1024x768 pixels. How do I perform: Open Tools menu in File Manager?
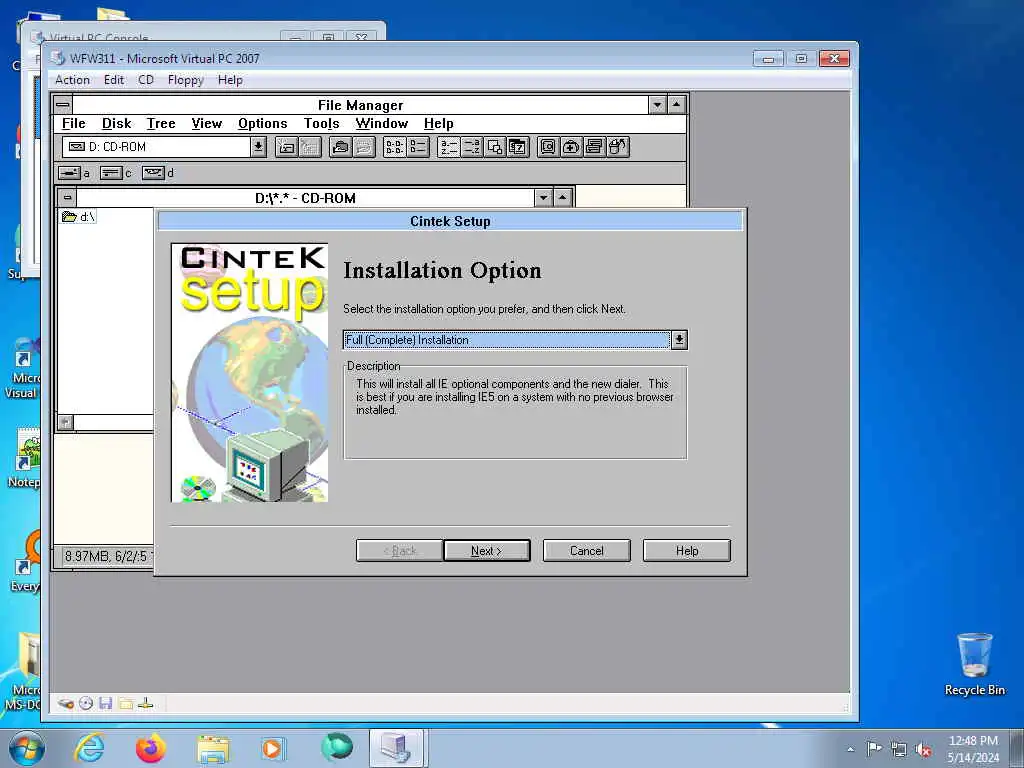pos(321,123)
